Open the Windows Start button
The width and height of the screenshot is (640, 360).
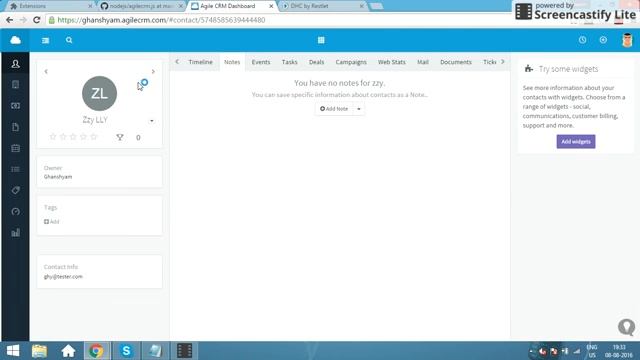click(13, 351)
